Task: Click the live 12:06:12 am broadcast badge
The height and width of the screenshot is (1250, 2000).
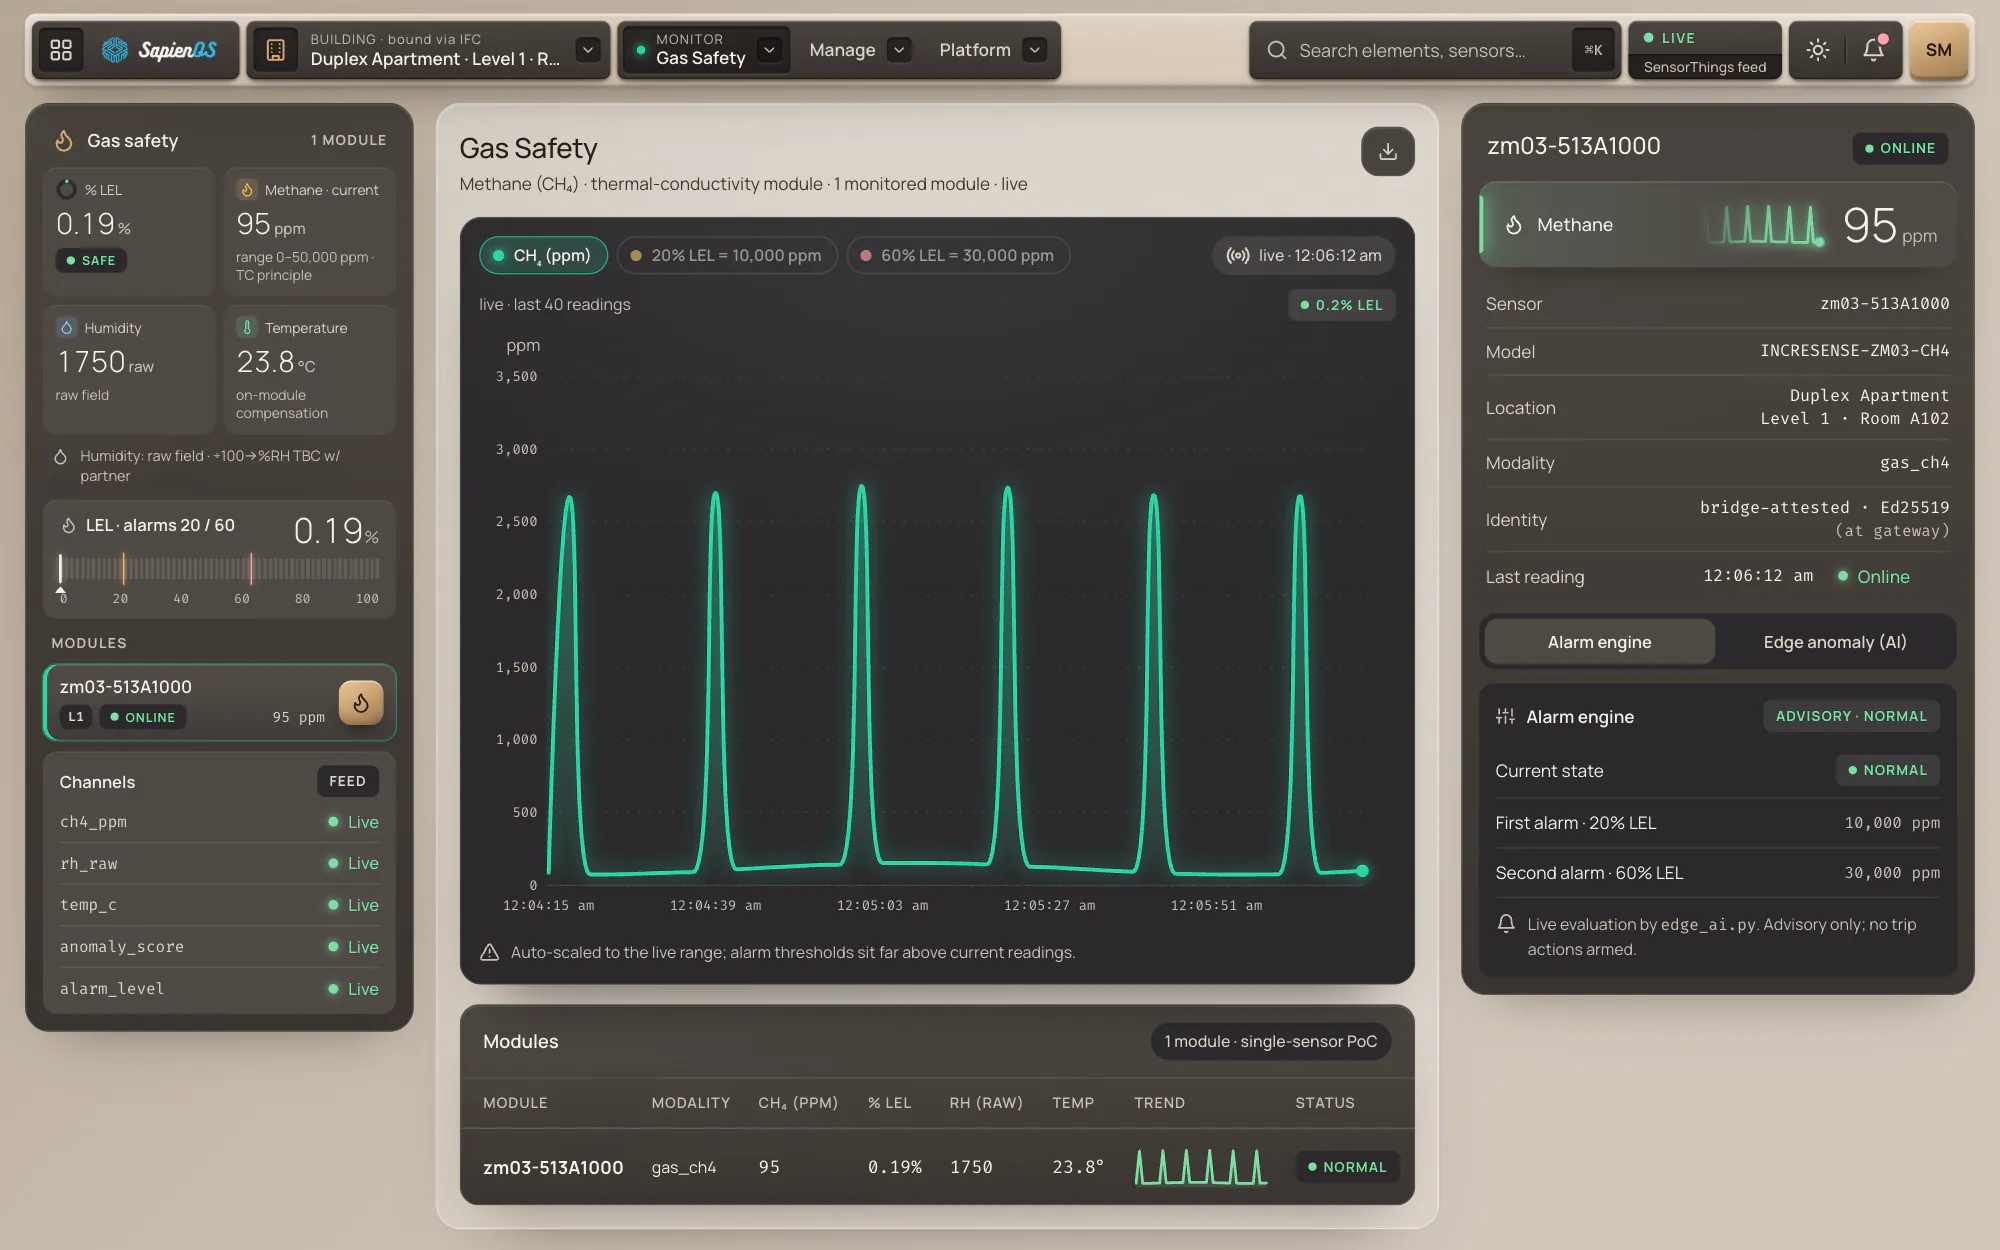Action: [x=1304, y=255]
